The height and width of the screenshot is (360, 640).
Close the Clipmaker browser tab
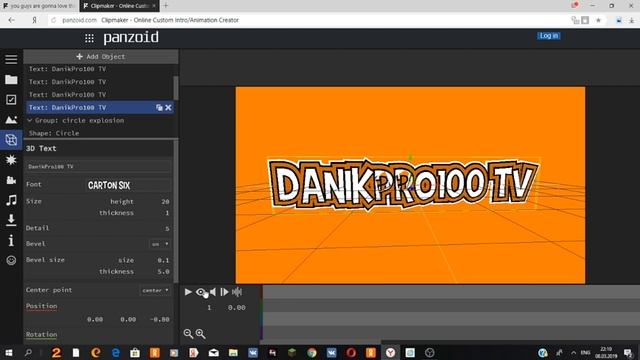154,6
